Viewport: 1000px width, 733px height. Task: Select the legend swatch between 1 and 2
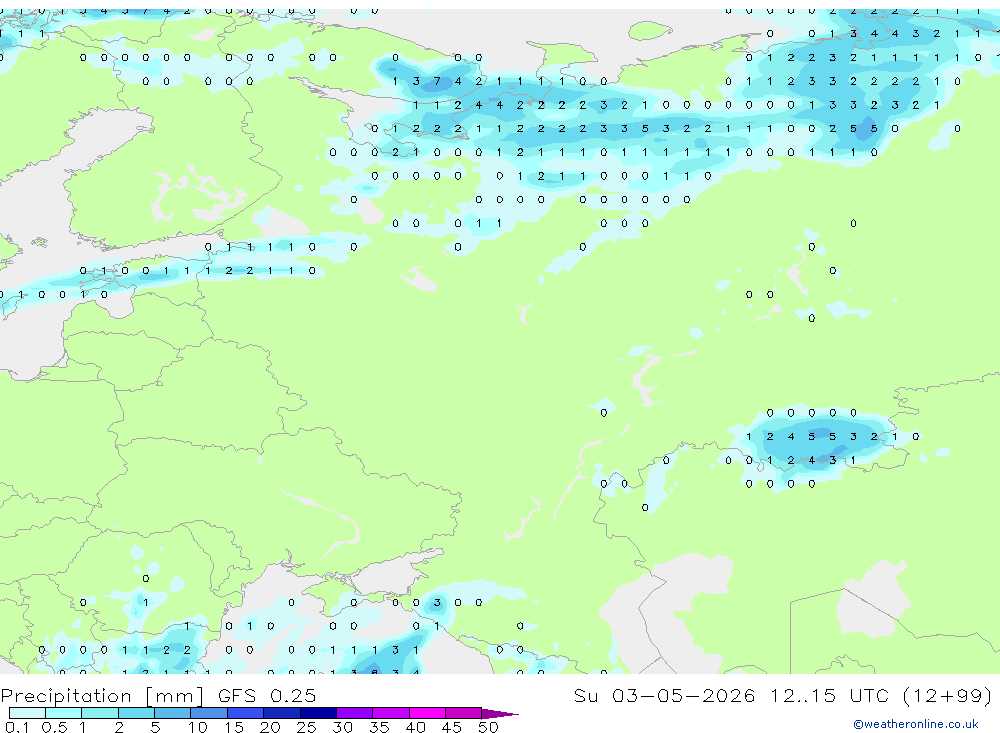tap(100, 713)
